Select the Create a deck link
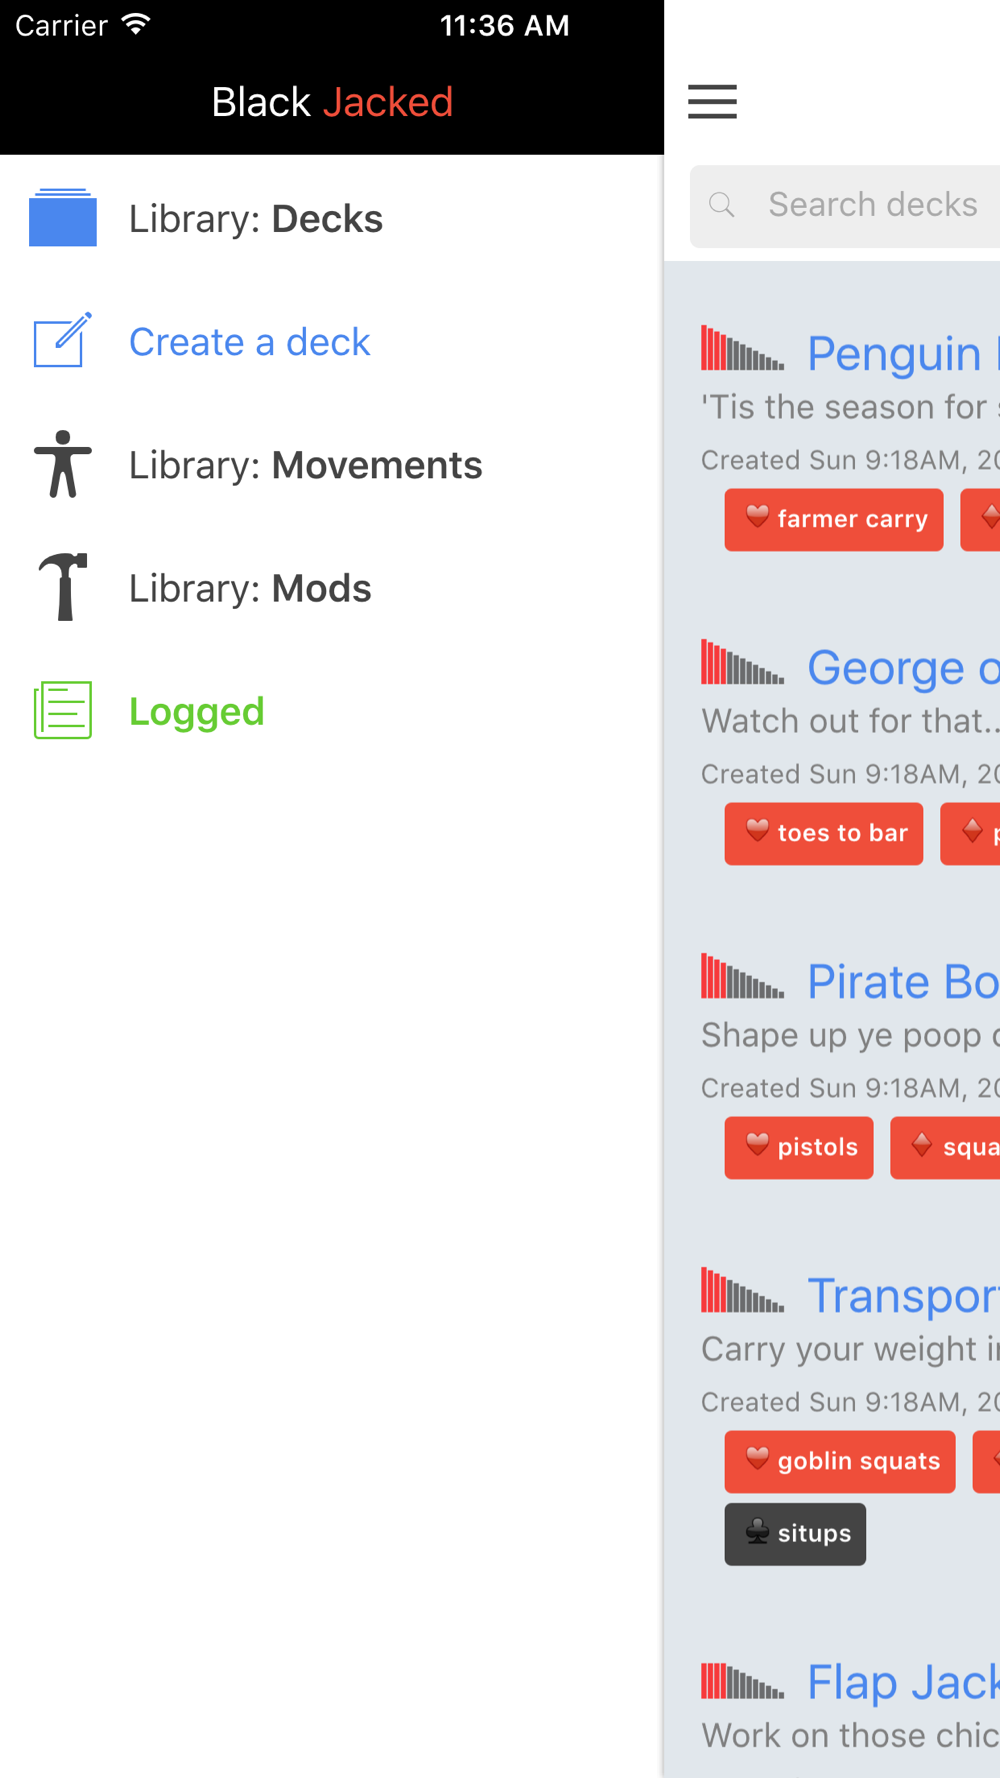The image size is (1000, 1778). coord(250,342)
